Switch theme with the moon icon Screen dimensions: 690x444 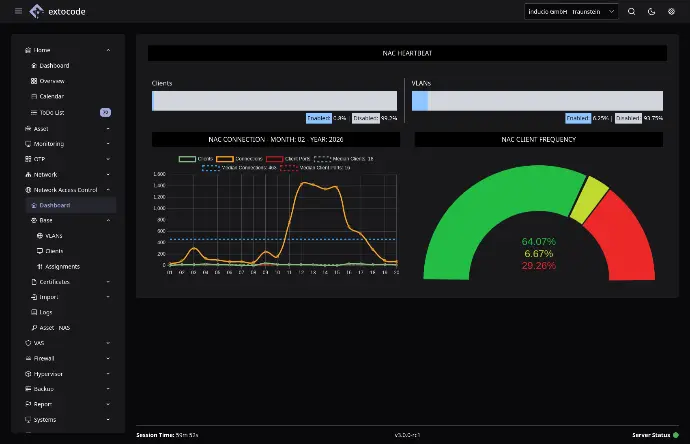pos(651,11)
